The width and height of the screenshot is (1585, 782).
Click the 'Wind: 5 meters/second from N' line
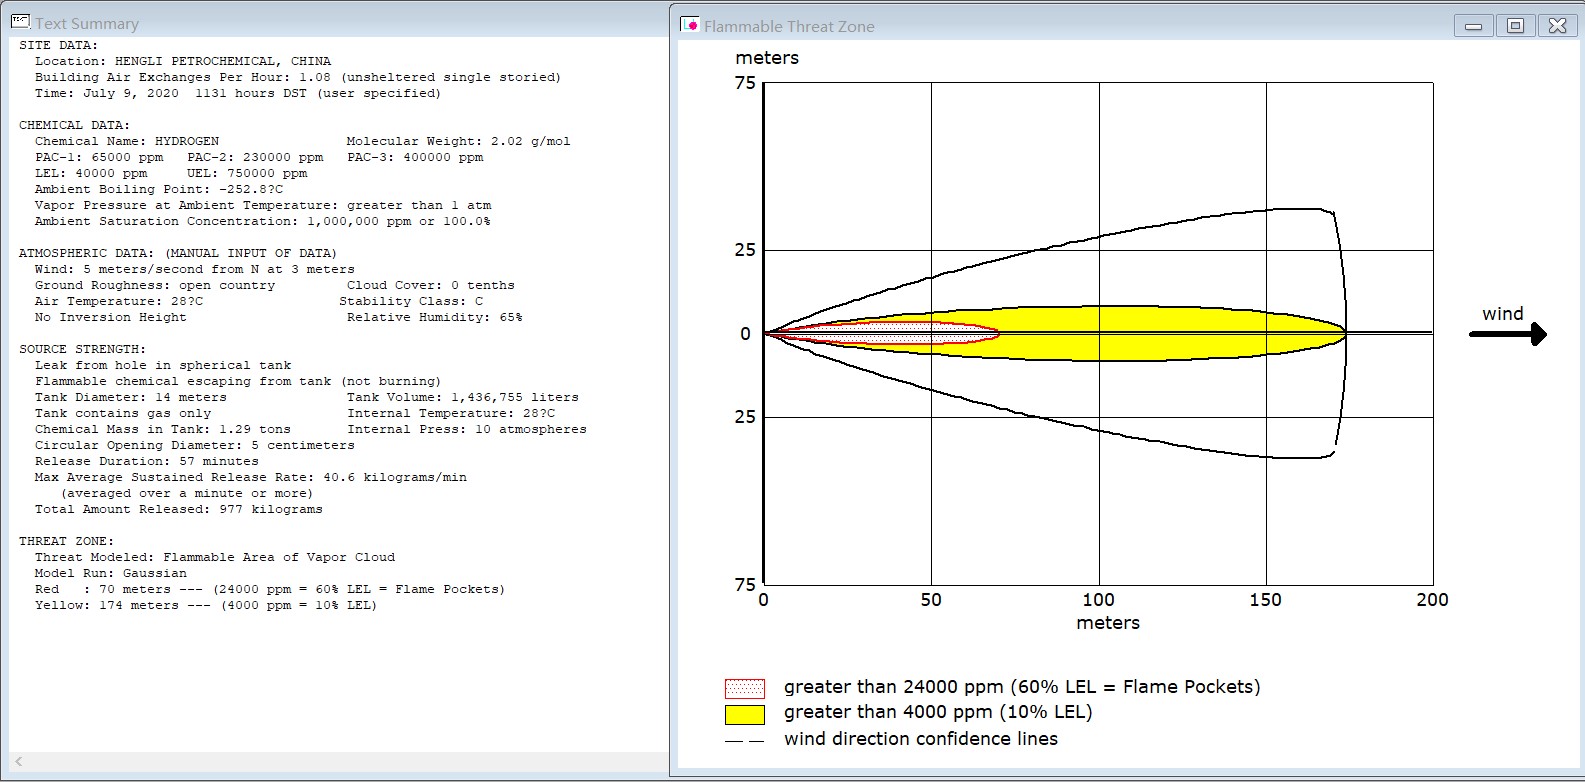[x=195, y=269]
